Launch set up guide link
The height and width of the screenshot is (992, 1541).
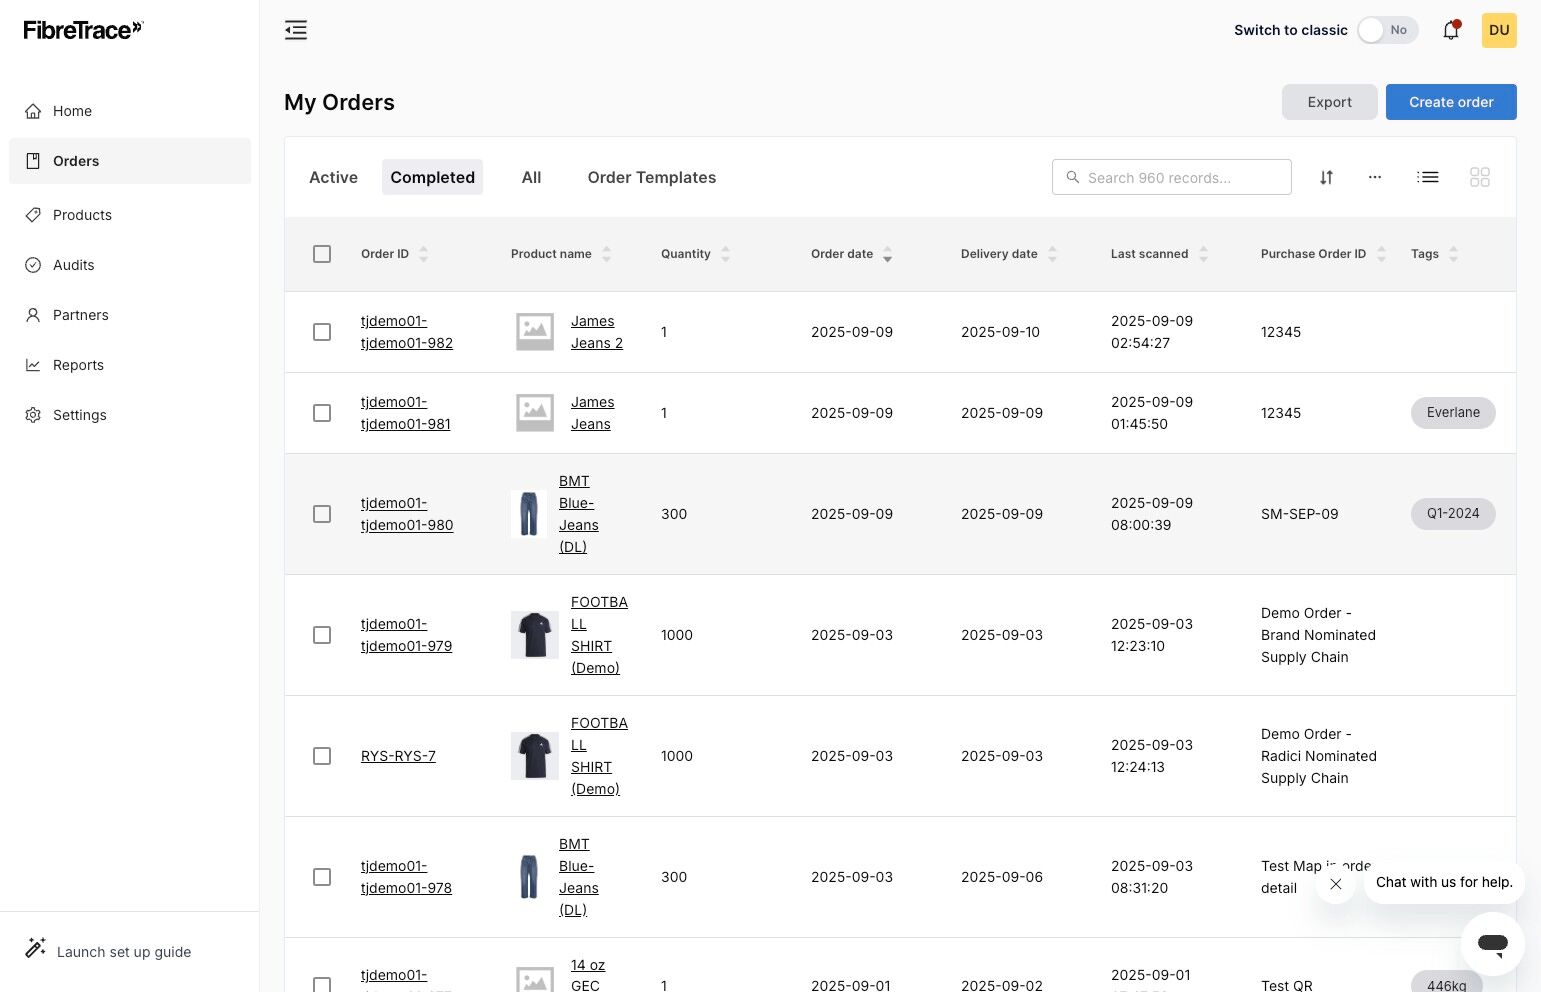[124, 952]
